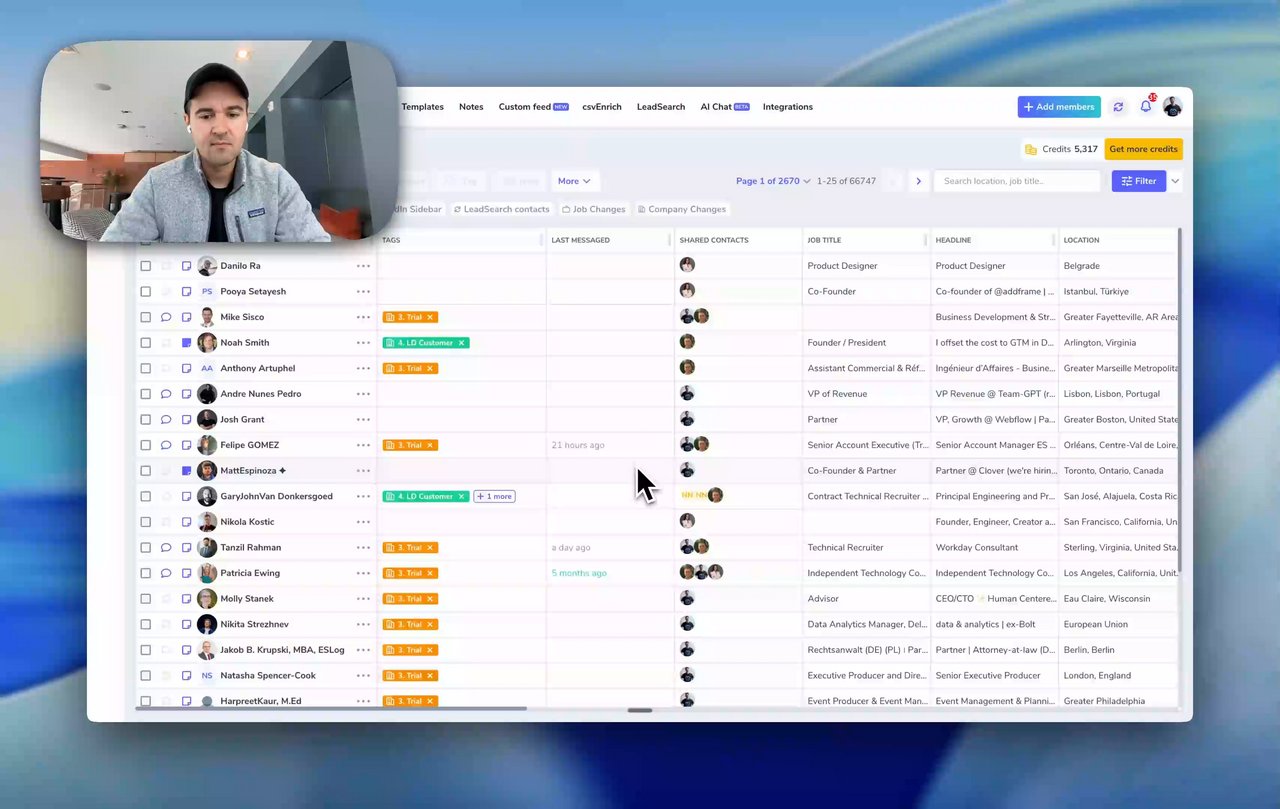Open message icon for Felipe GOMEZ

[166, 445]
